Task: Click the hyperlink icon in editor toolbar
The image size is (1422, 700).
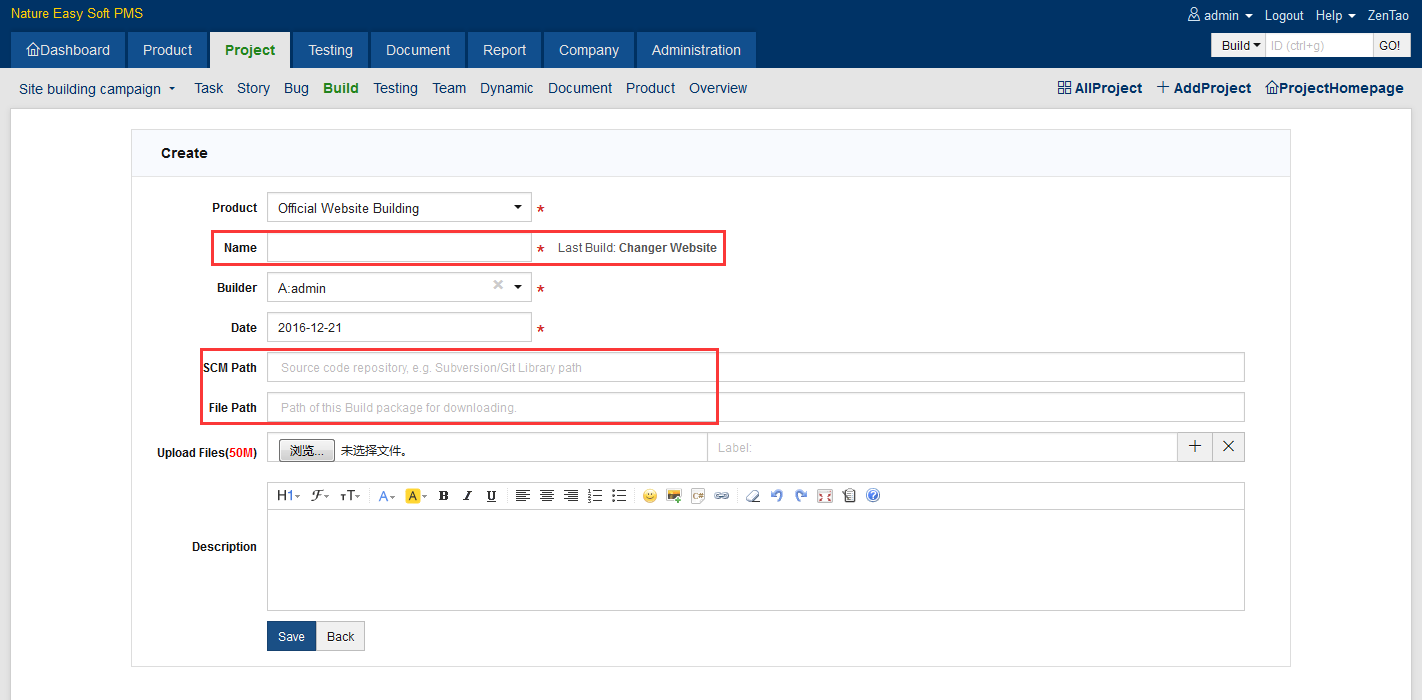Action: tap(721, 496)
